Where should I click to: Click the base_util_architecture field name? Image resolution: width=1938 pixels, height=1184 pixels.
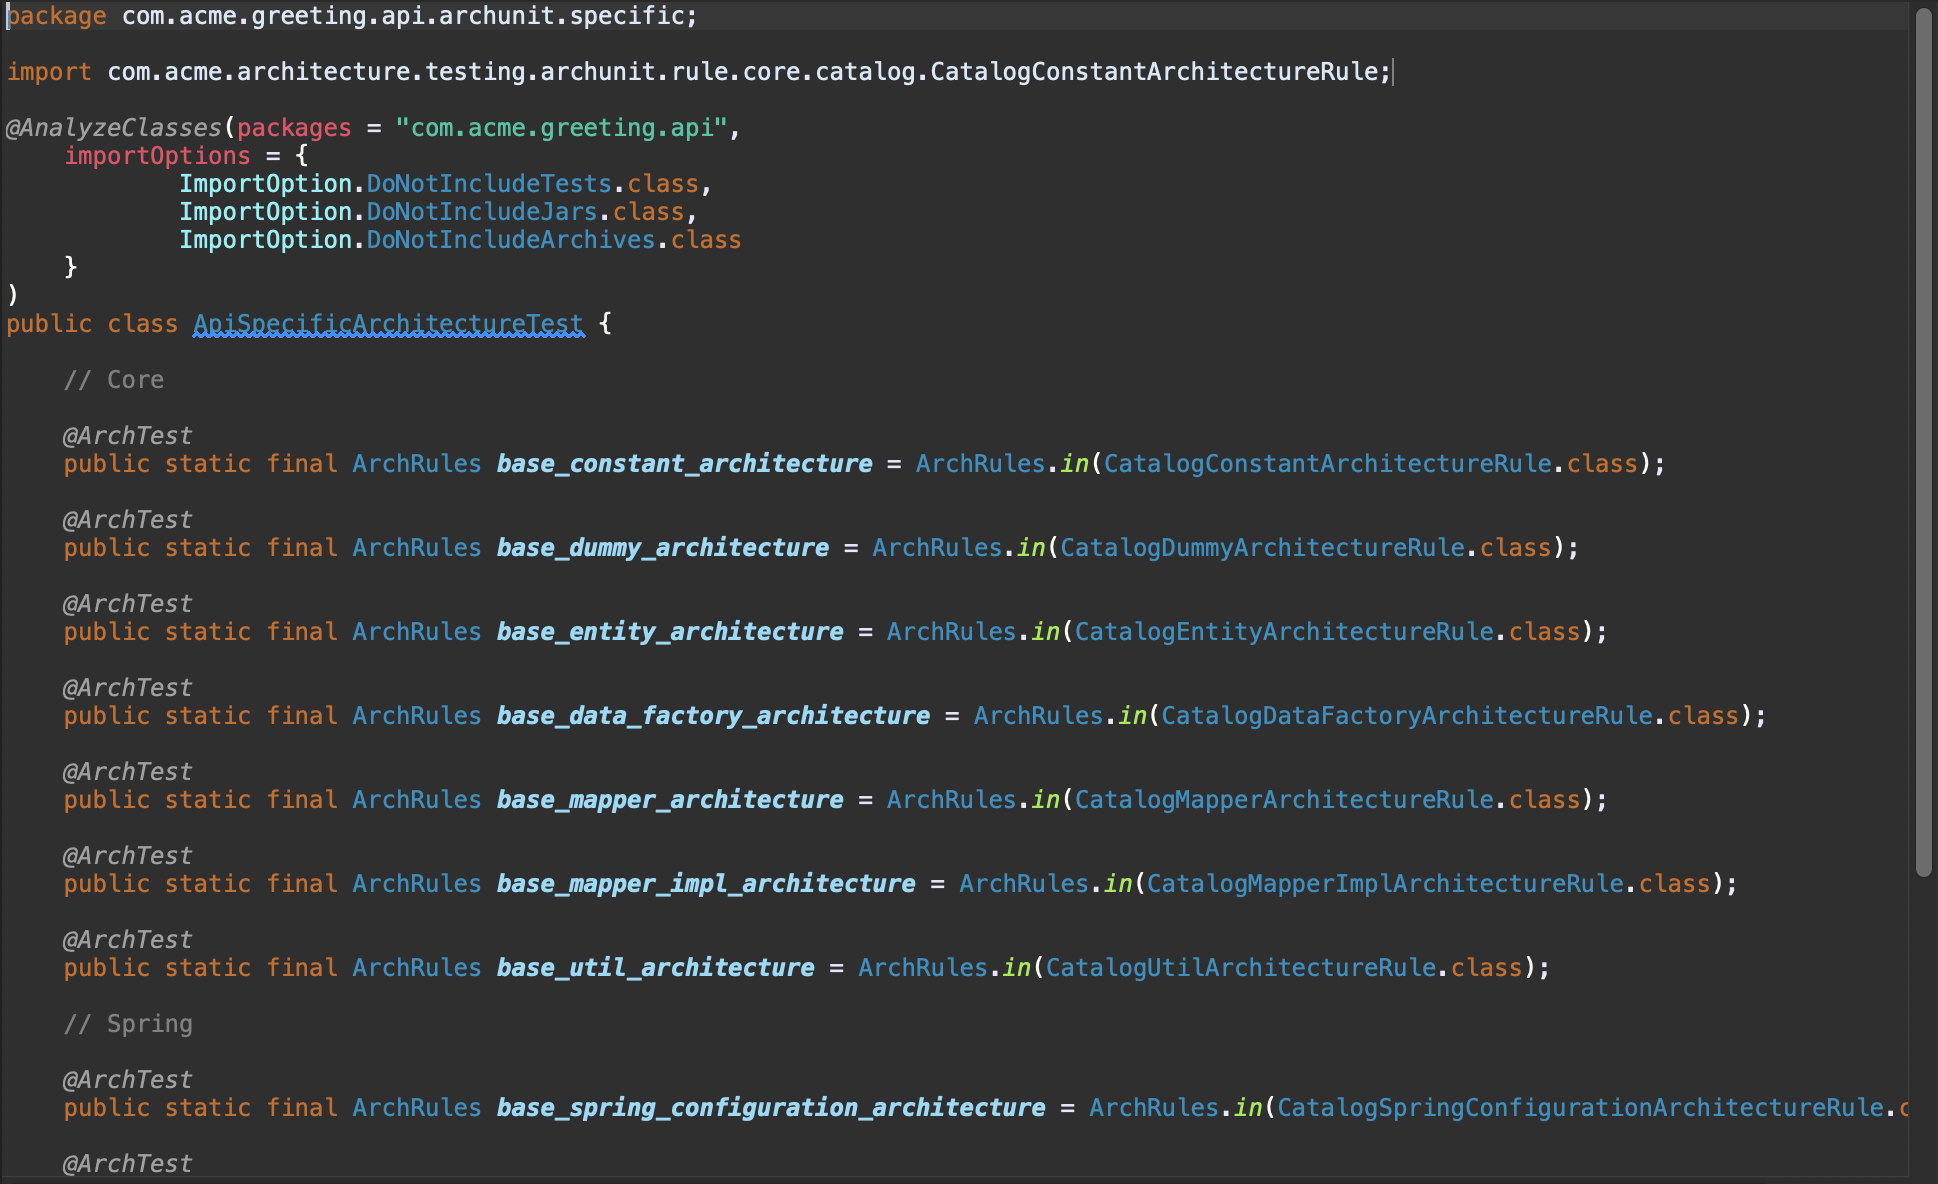pyautogui.click(x=655, y=968)
